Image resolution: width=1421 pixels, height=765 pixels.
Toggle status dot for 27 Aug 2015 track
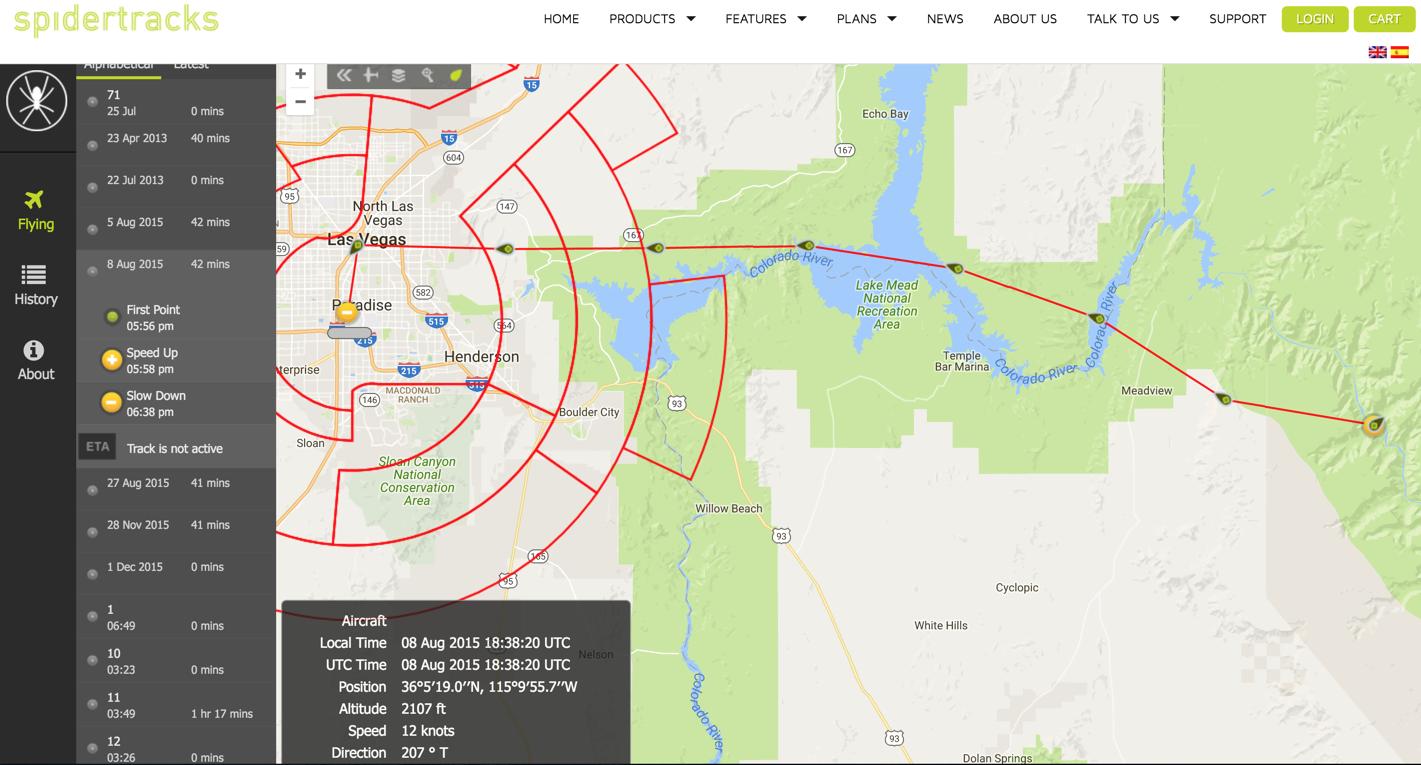[93, 490]
